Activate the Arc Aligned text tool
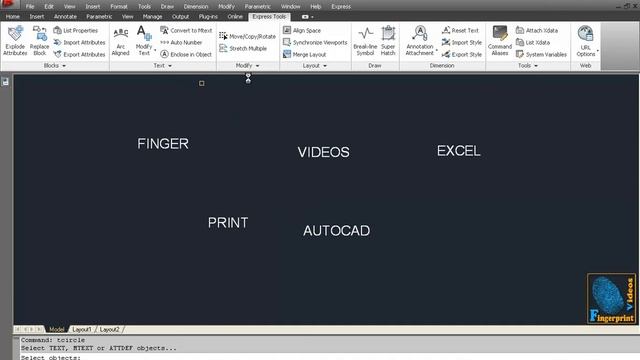The height and width of the screenshot is (360, 640). [x=120, y=40]
